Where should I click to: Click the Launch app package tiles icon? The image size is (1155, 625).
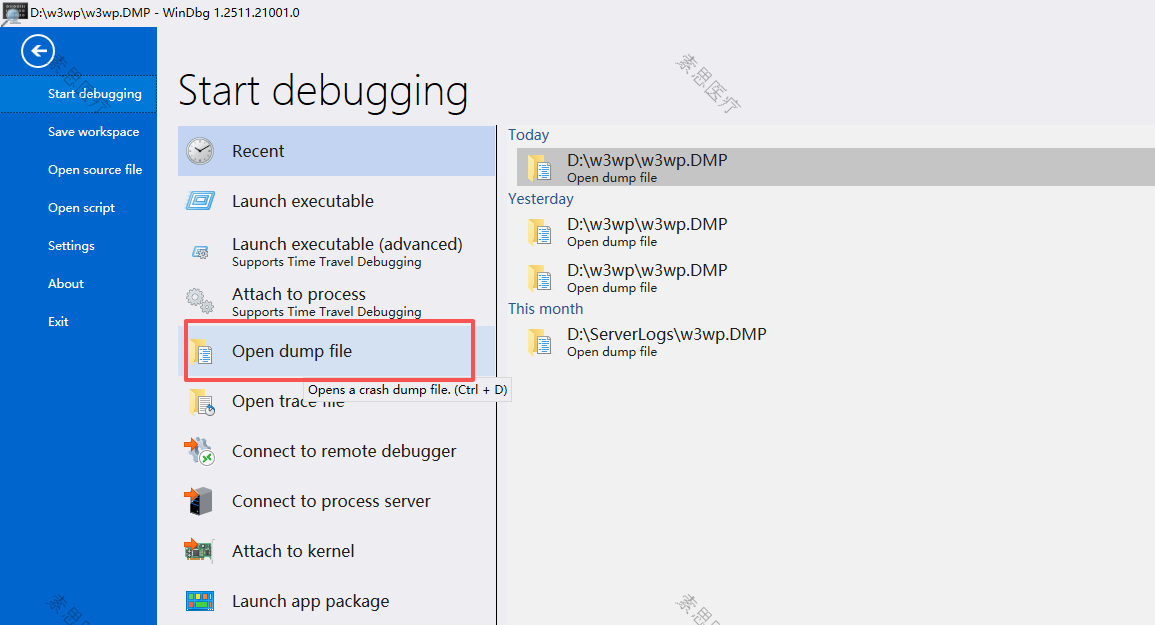point(200,601)
